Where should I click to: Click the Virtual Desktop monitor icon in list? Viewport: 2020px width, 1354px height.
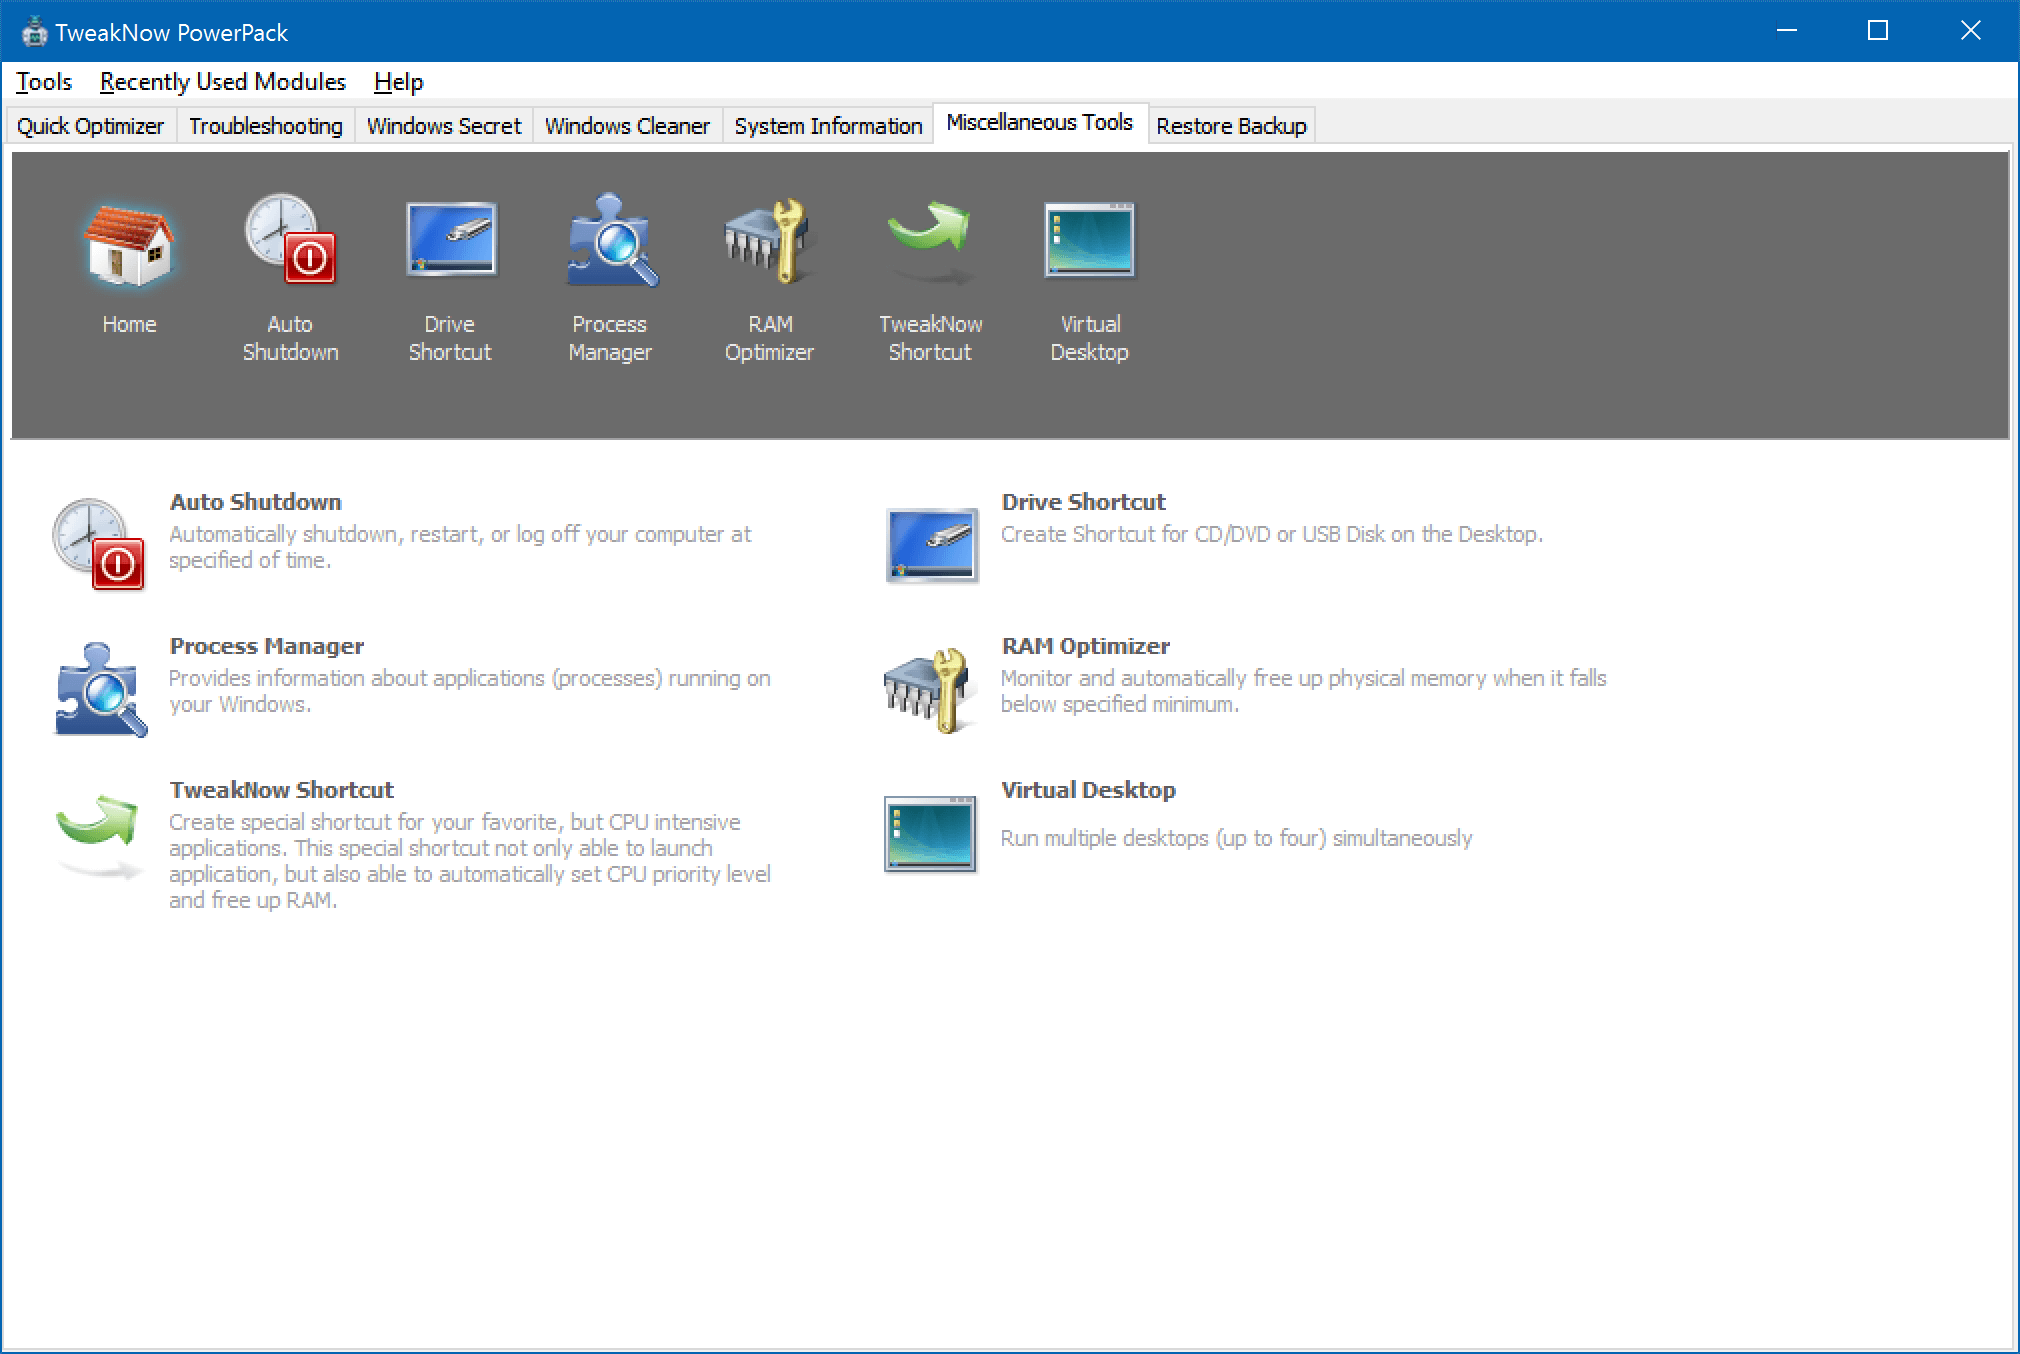coord(930,833)
